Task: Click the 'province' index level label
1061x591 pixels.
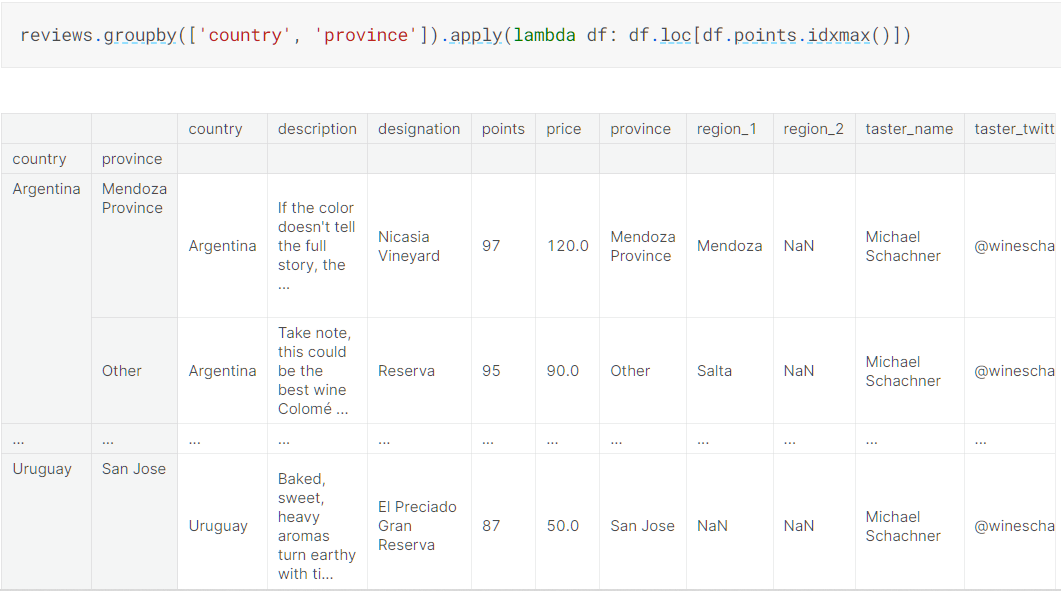Action: coord(132,159)
